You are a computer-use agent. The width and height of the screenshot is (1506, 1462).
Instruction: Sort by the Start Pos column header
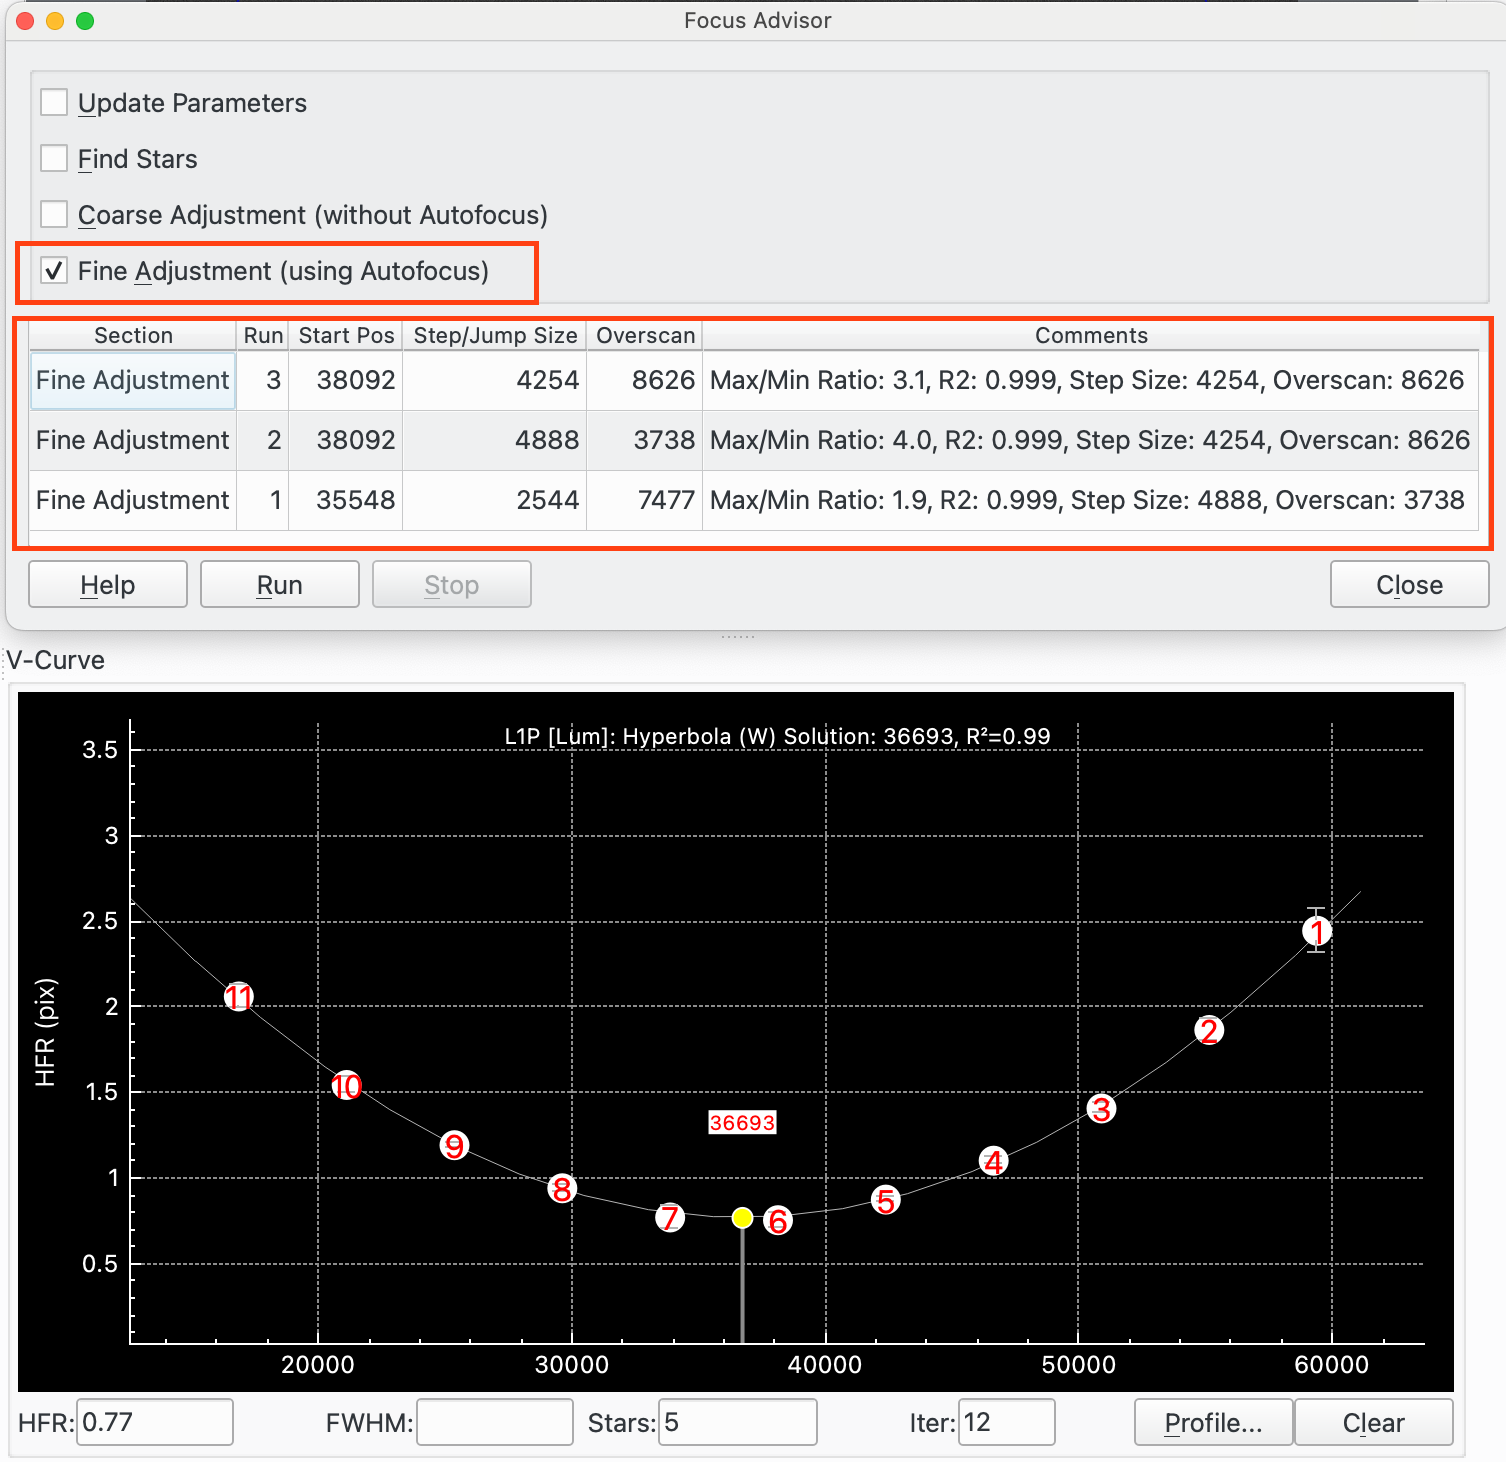tap(346, 336)
